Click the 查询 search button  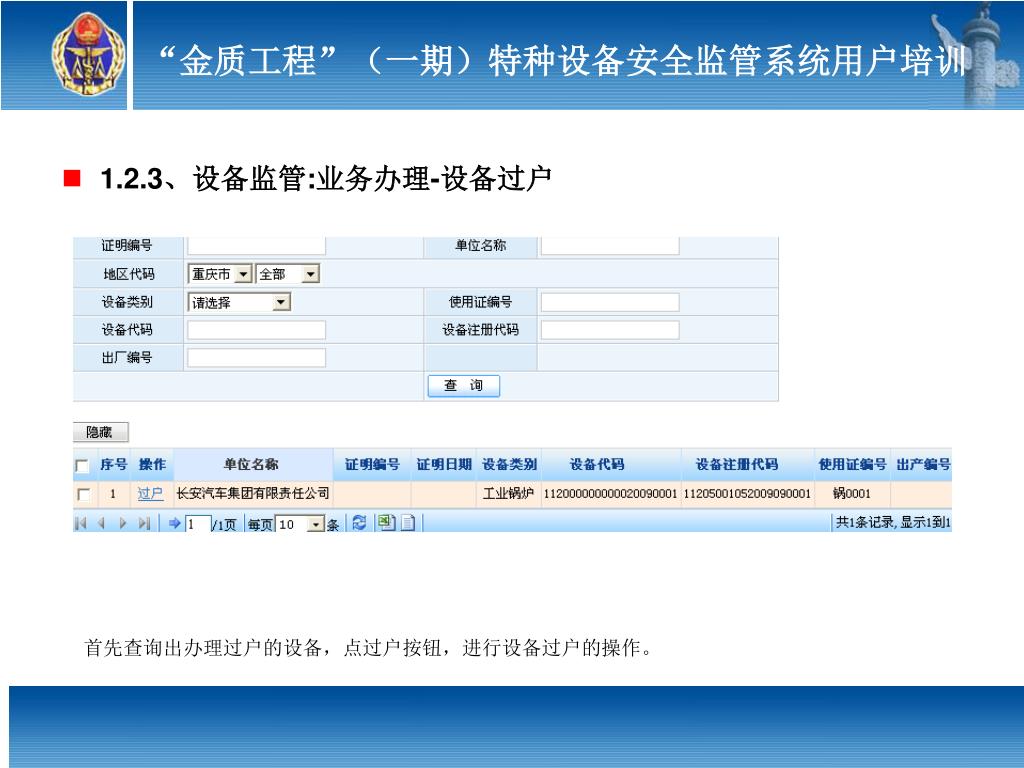click(x=464, y=385)
